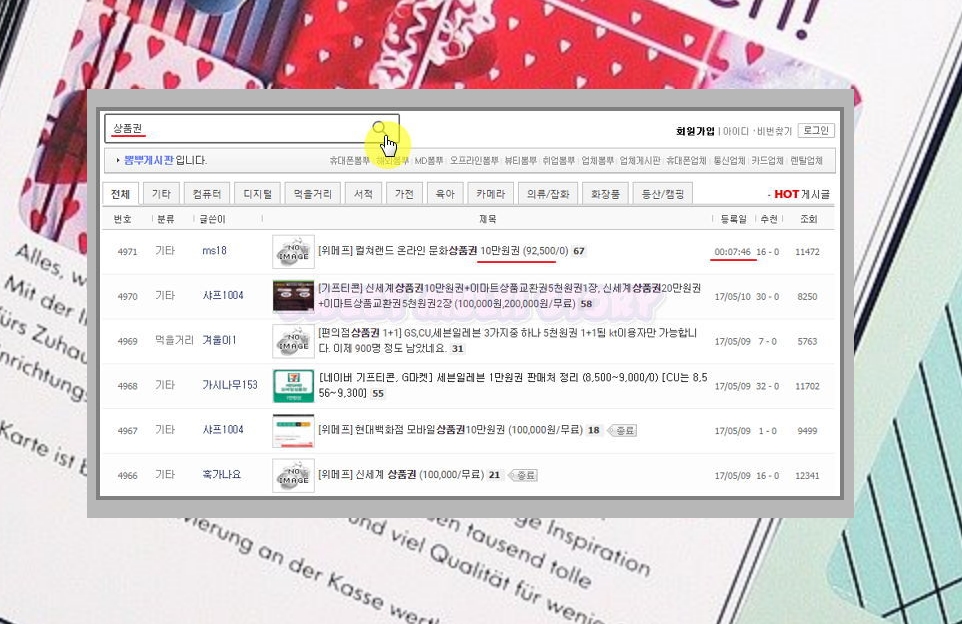Open the HOT 게시글 link
This screenshot has height=624, width=962.
pyautogui.click(x=801, y=194)
